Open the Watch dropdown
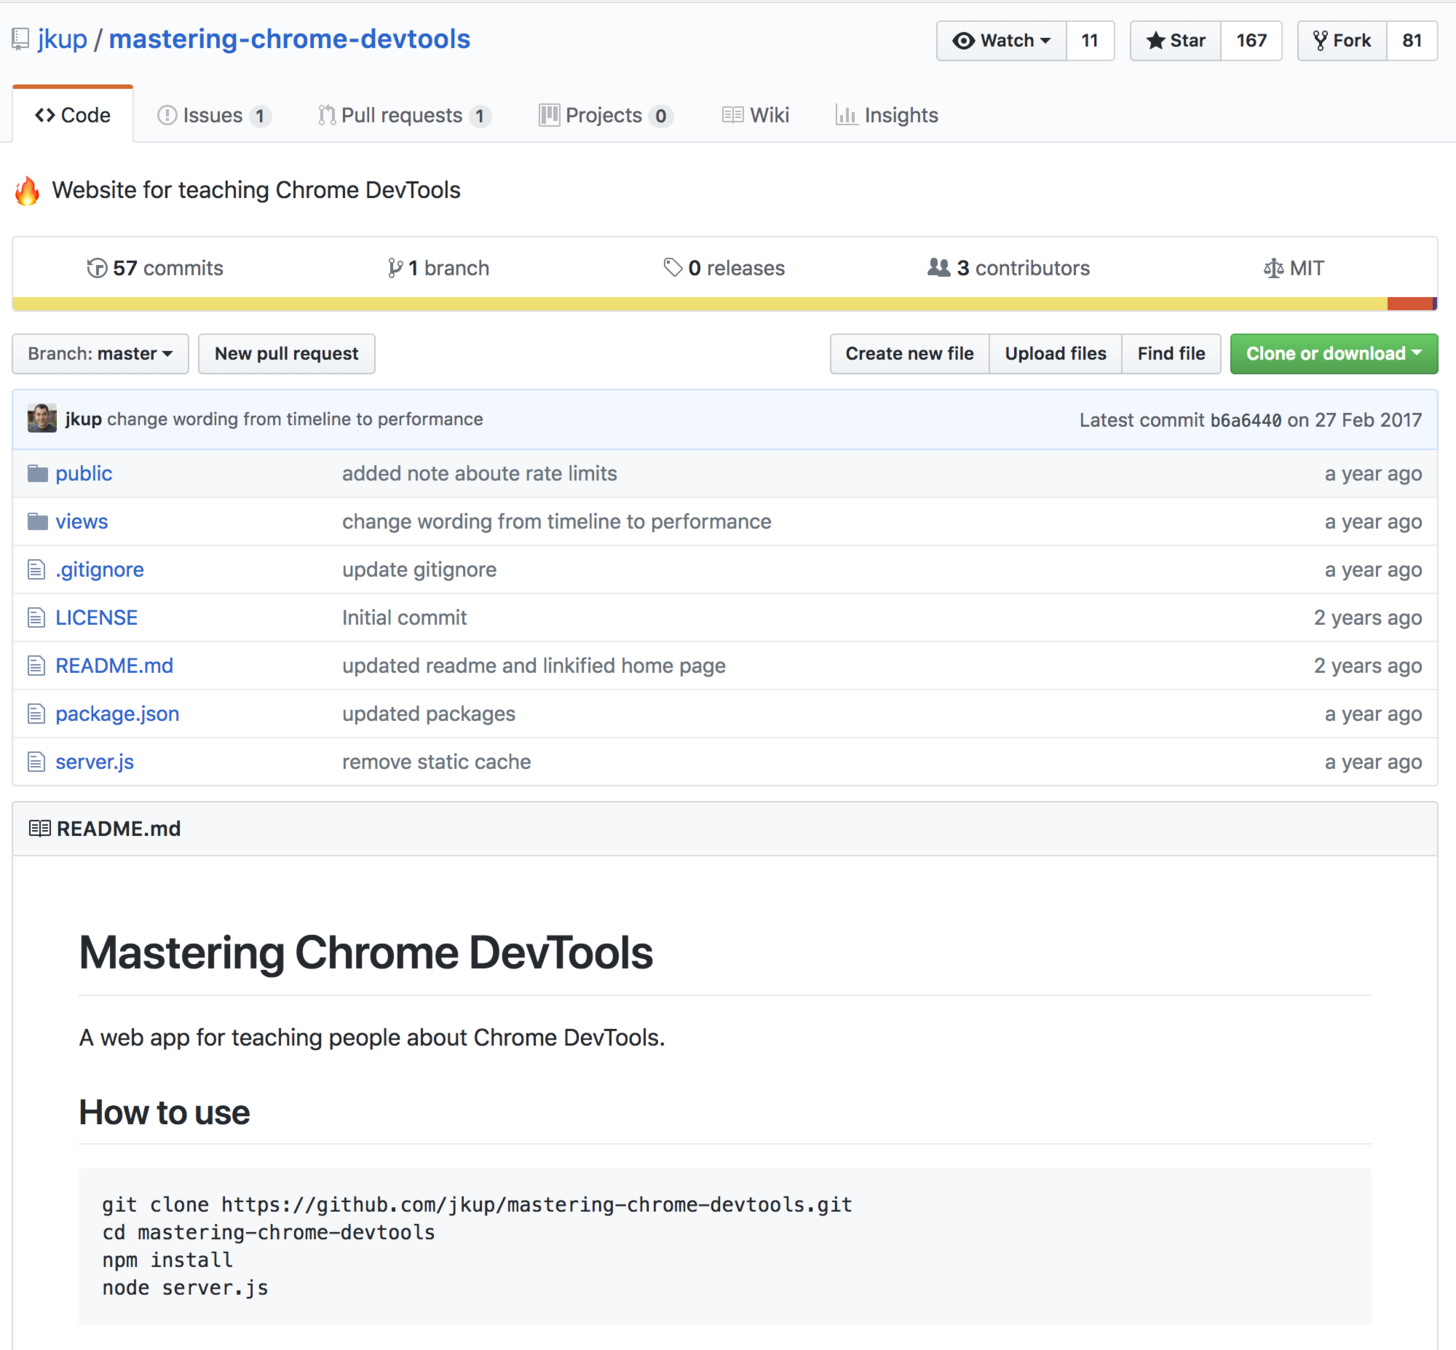Viewport: 1456px width, 1350px height. [x=1001, y=40]
